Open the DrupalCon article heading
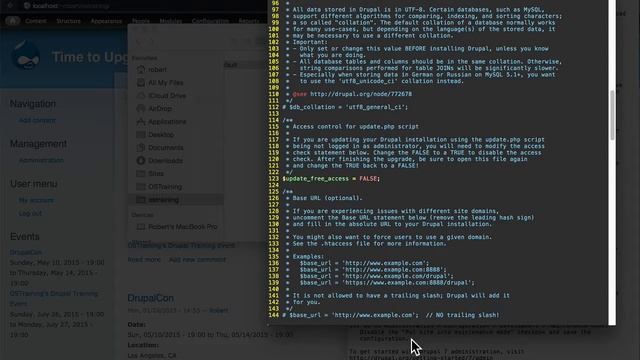 point(151,298)
